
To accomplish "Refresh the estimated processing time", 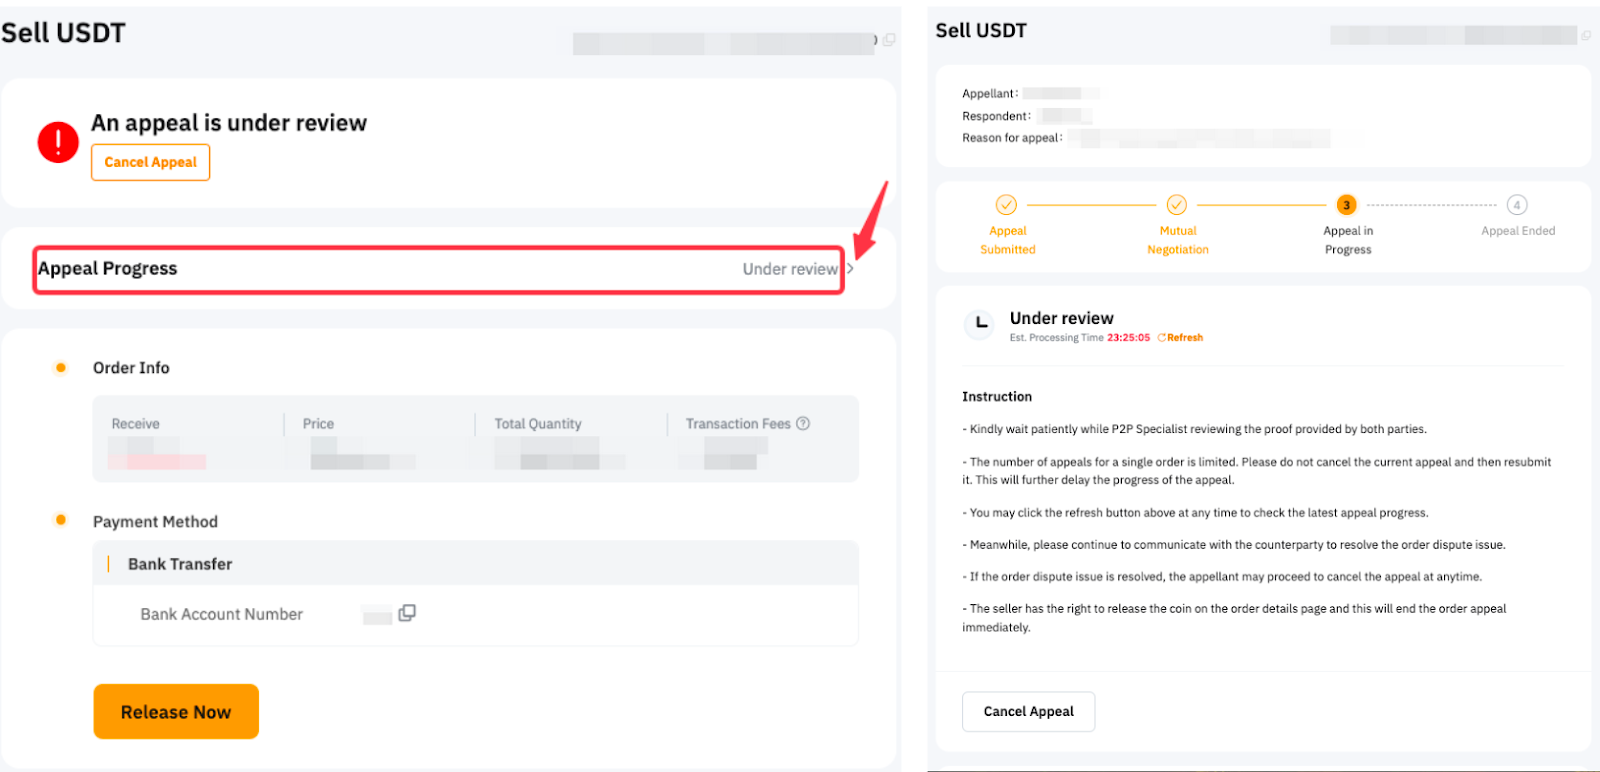I will 1181,338.
